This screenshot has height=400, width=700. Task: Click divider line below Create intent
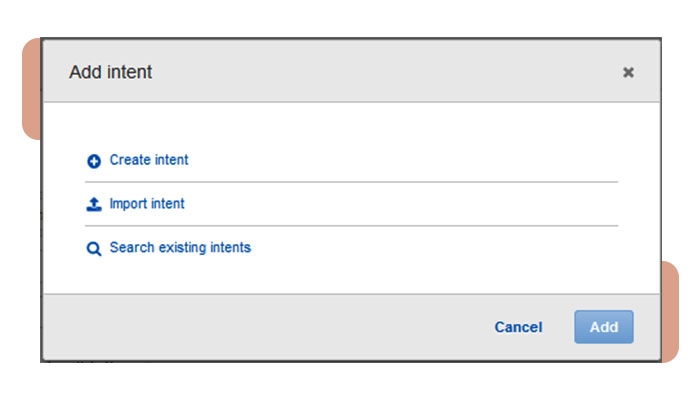click(350, 182)
